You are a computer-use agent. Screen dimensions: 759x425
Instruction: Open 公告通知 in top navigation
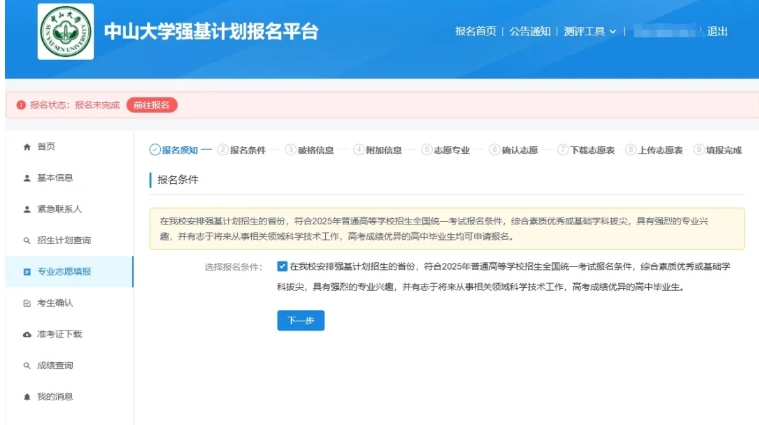coord(529,31)
